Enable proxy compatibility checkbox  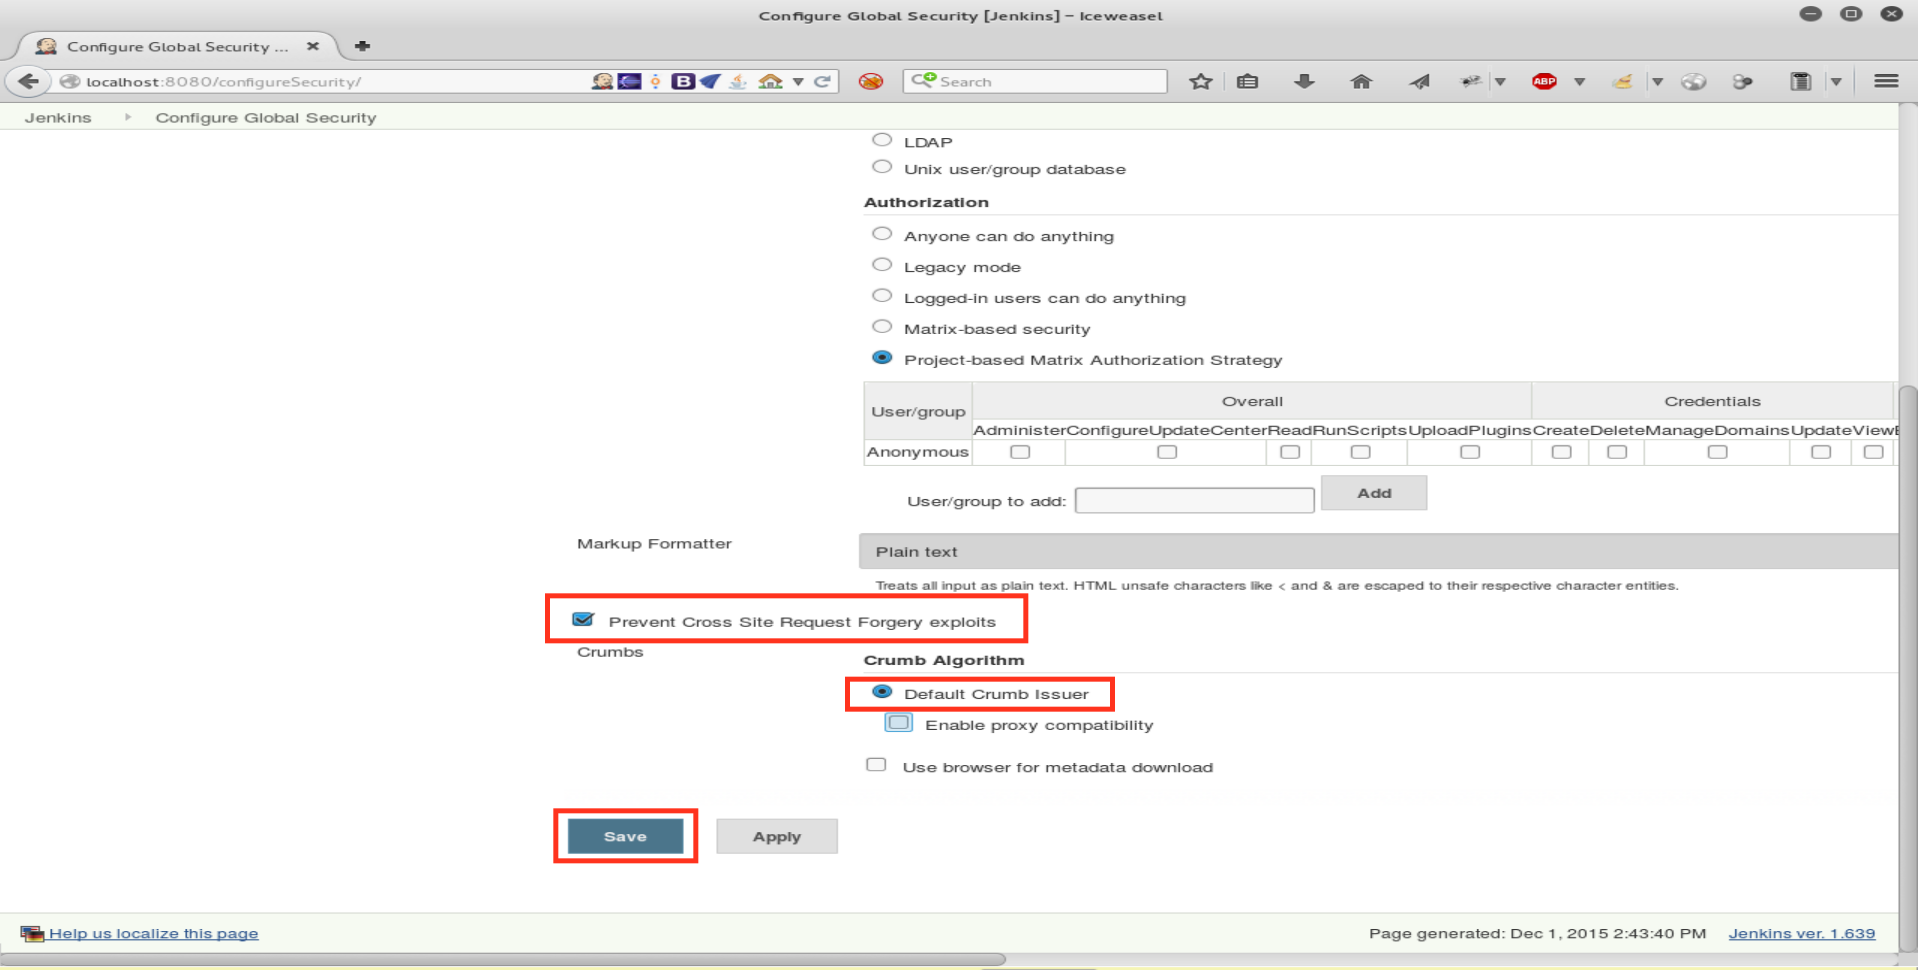pyautogui.click(x=899, y=723)
